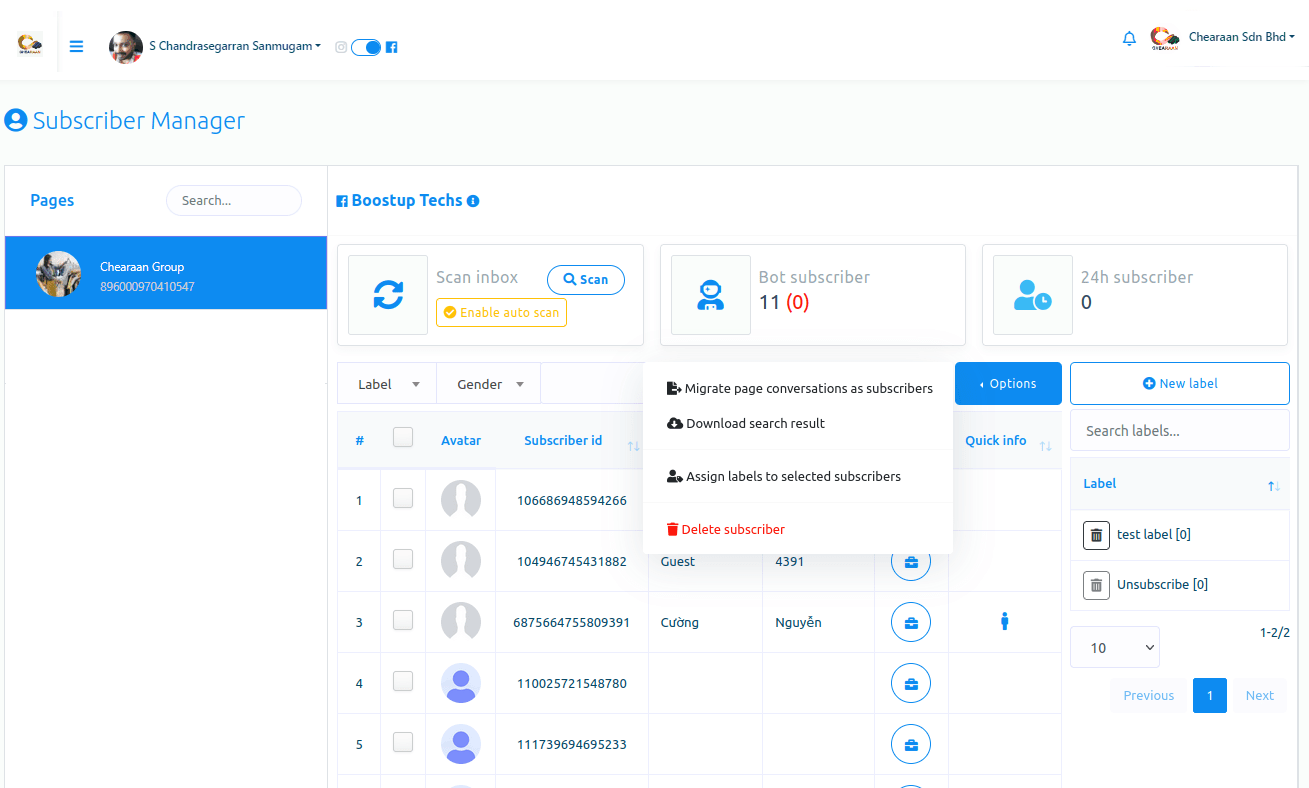
Task: Click briefcase icon for subscriber 110025721548780
Action: (x=910, y=684)
